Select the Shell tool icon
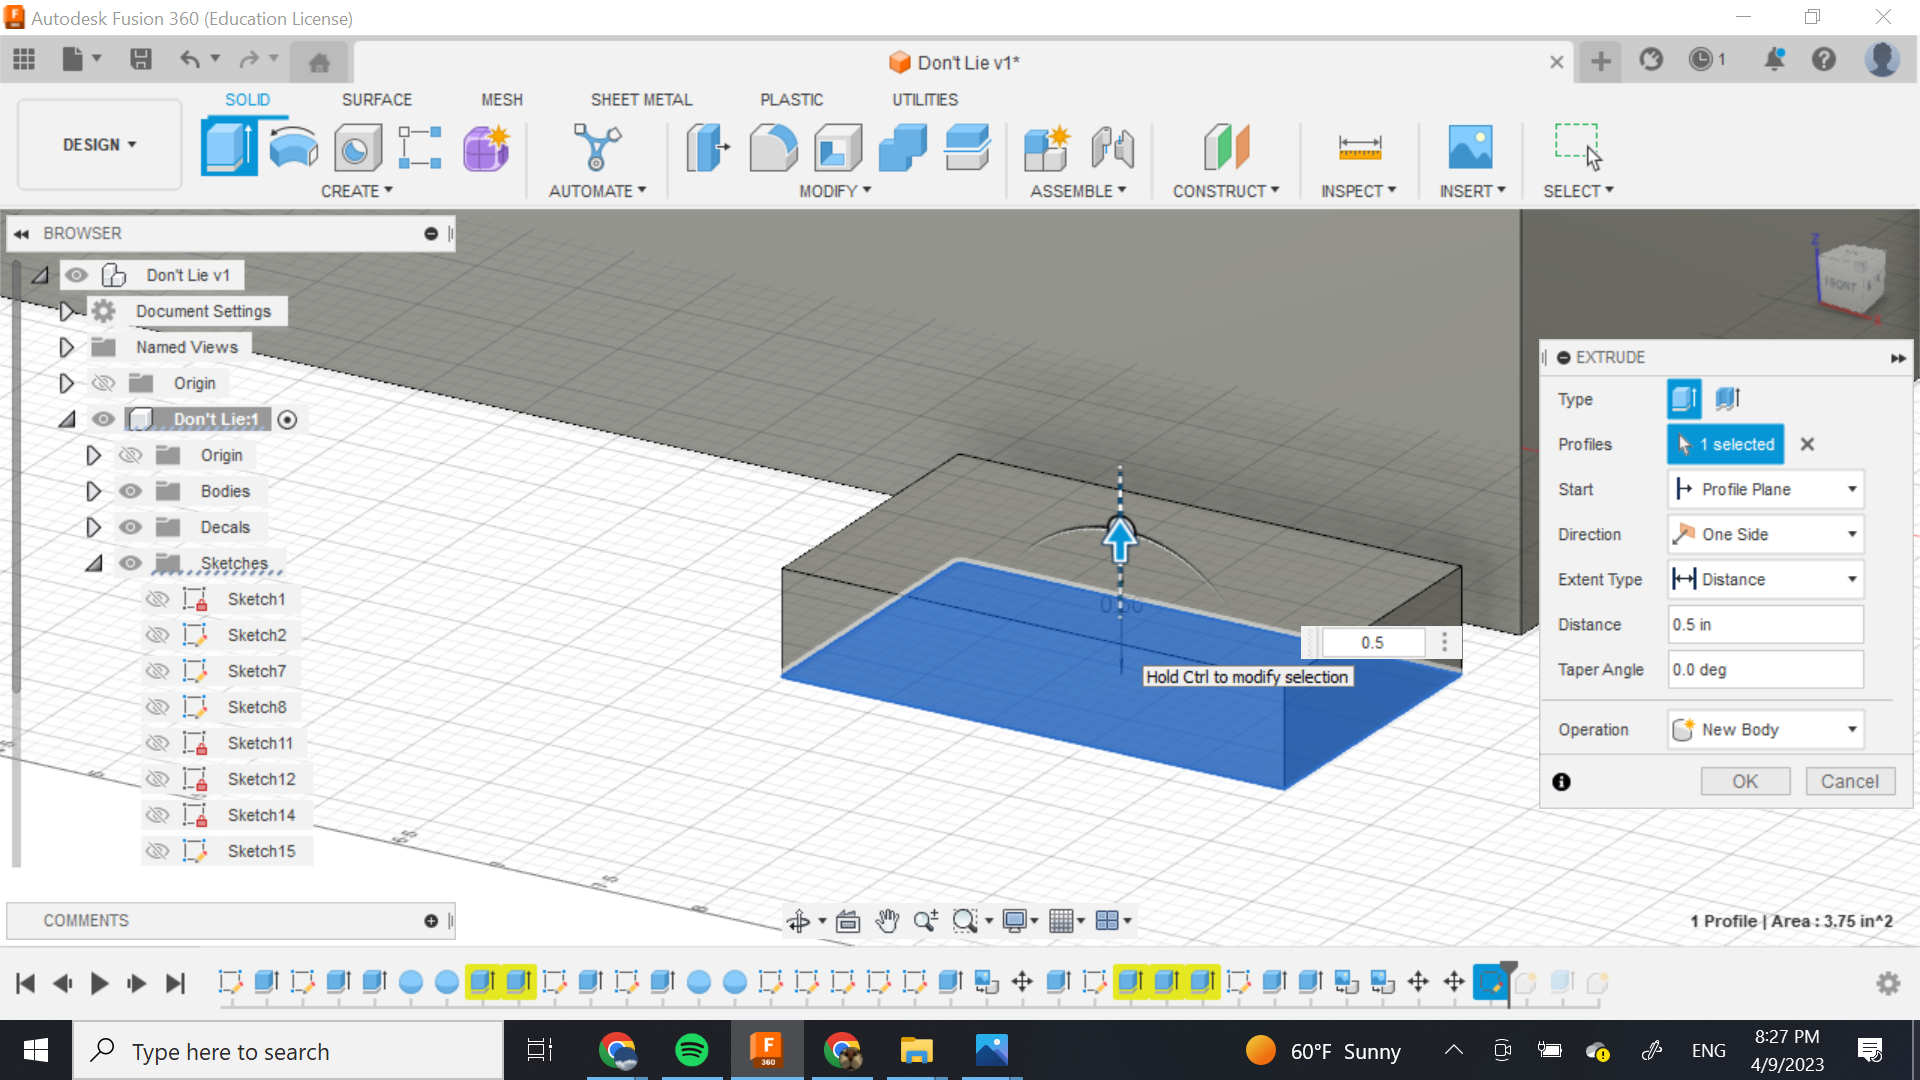 click(838, 147)
